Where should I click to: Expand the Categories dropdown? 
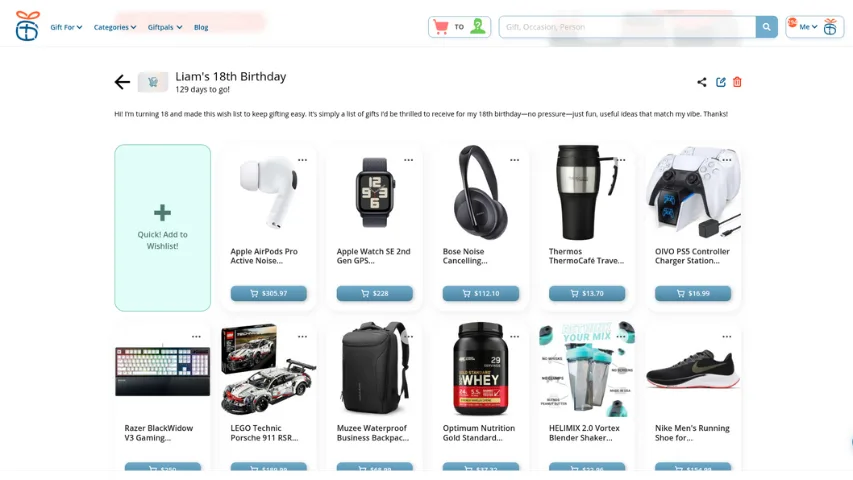(115, 27)
